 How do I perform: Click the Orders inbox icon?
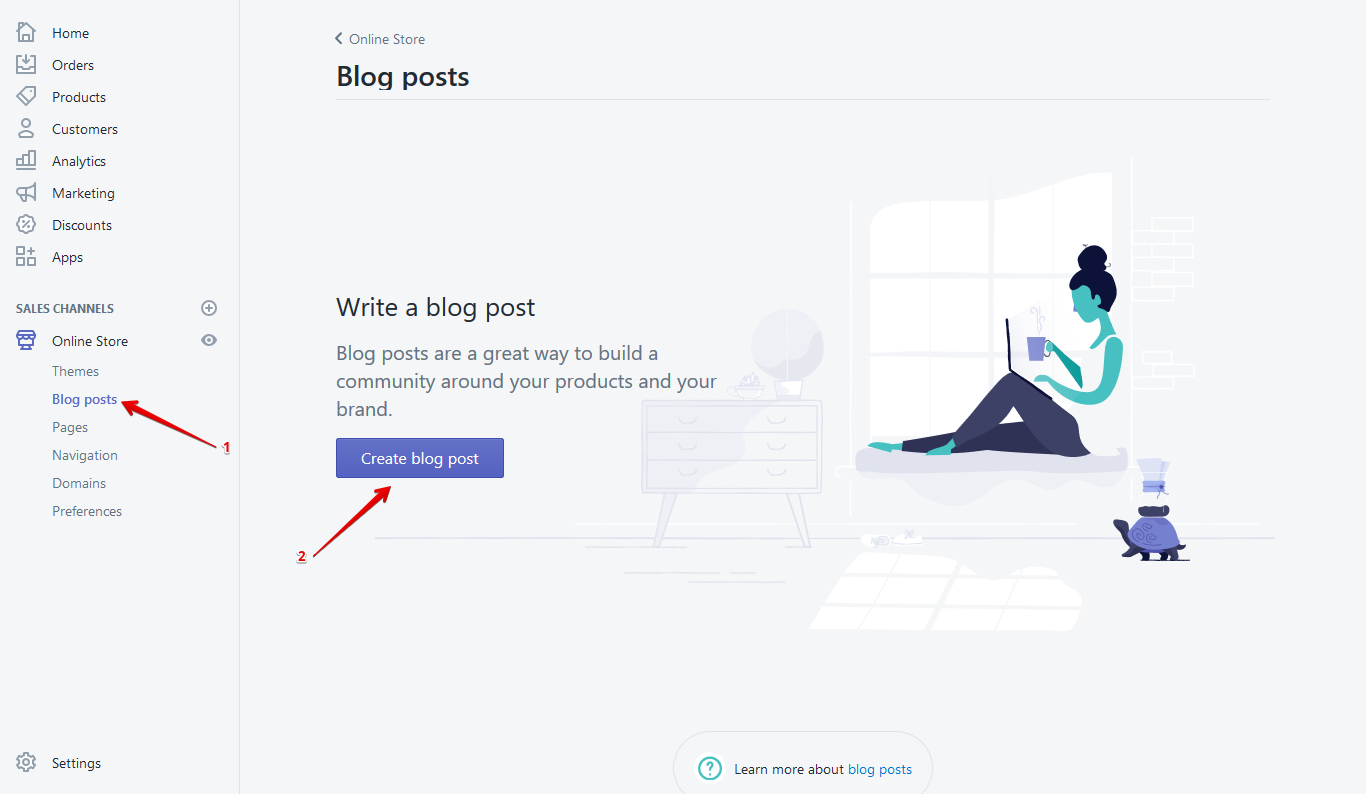tap(26, 65)
